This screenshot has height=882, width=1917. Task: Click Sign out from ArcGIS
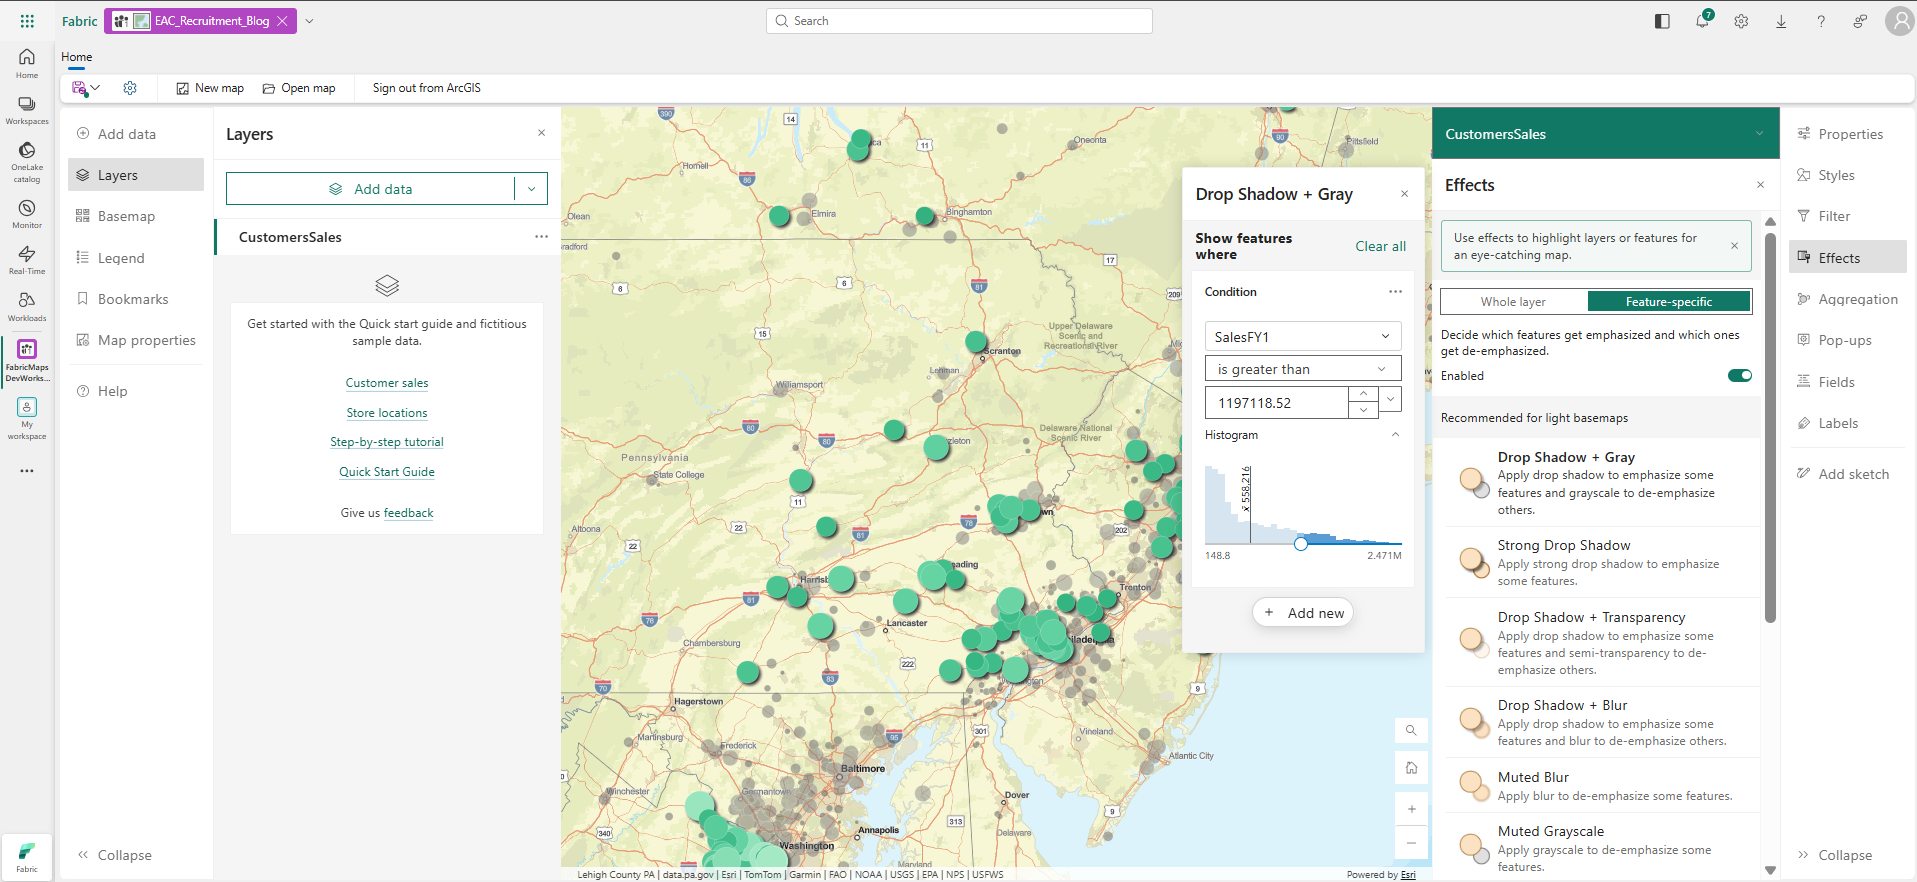427,88
